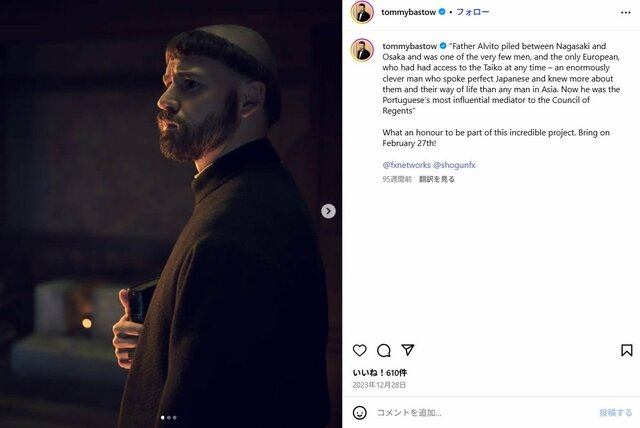Save the post with the bookmark icon
The width and height of the screenshot is (640, 428).
(626, 350)
